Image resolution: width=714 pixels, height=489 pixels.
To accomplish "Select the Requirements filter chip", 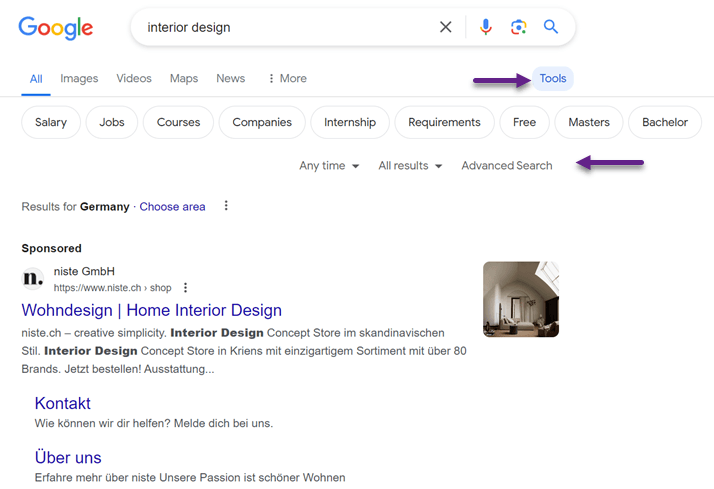I will (444, 122).
